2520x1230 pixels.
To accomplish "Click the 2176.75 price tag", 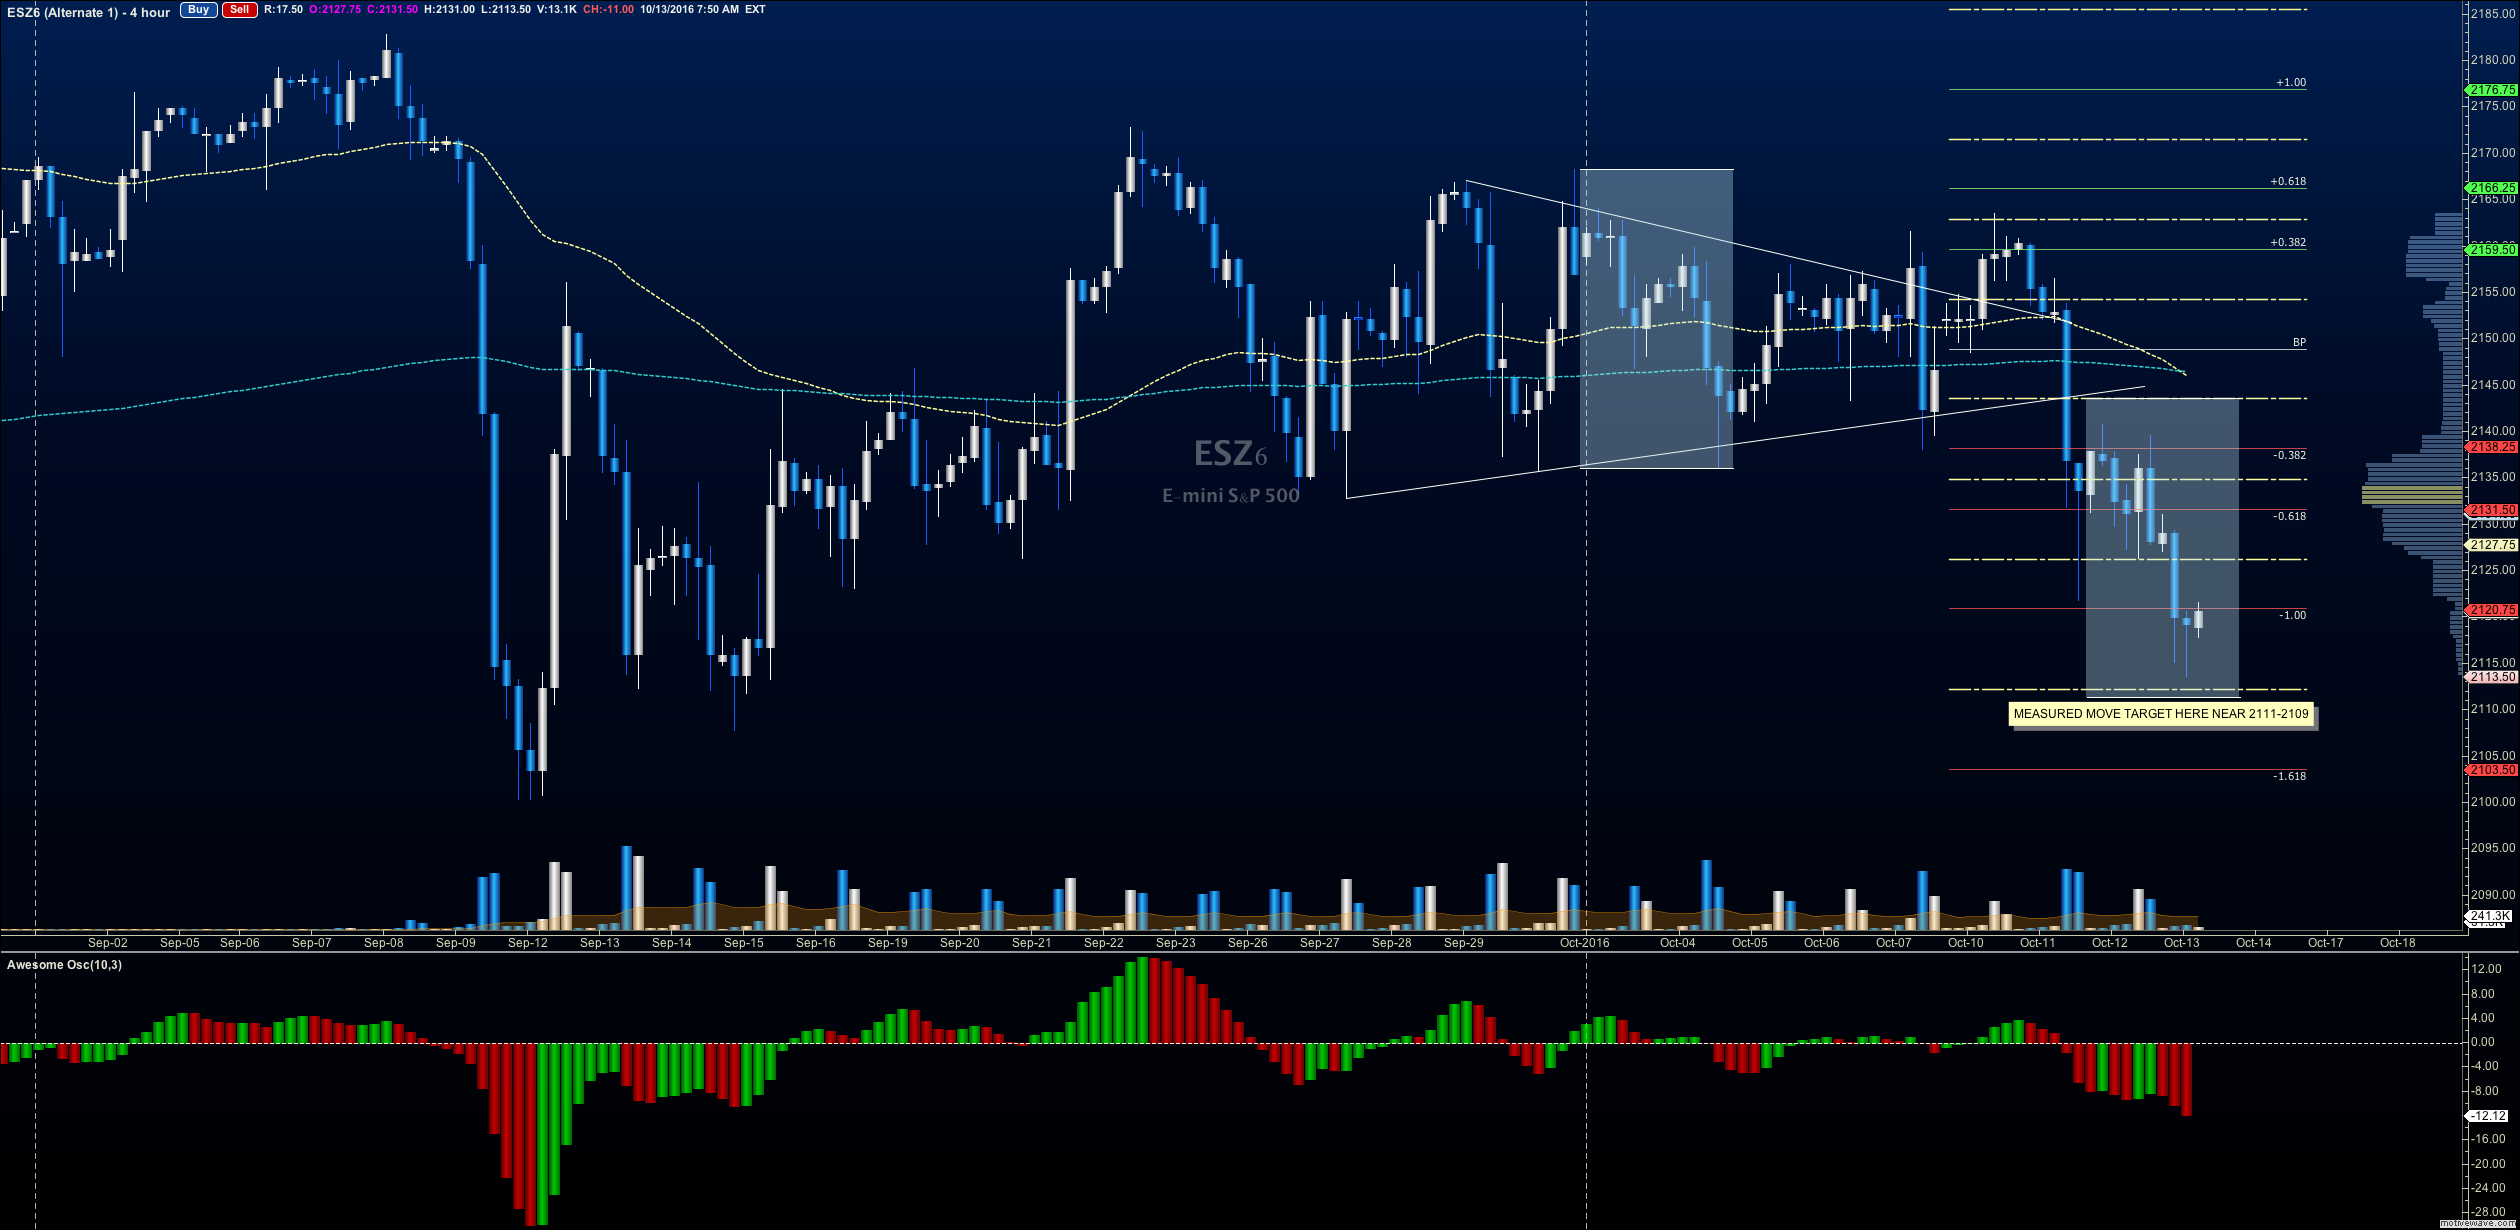I will (2491, 90).
